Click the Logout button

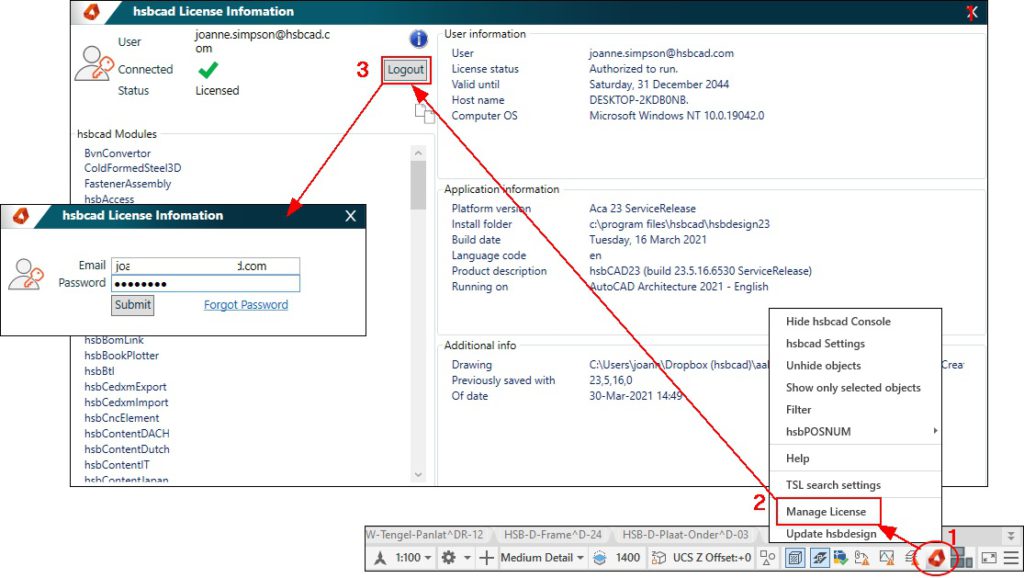pos(406,70)
